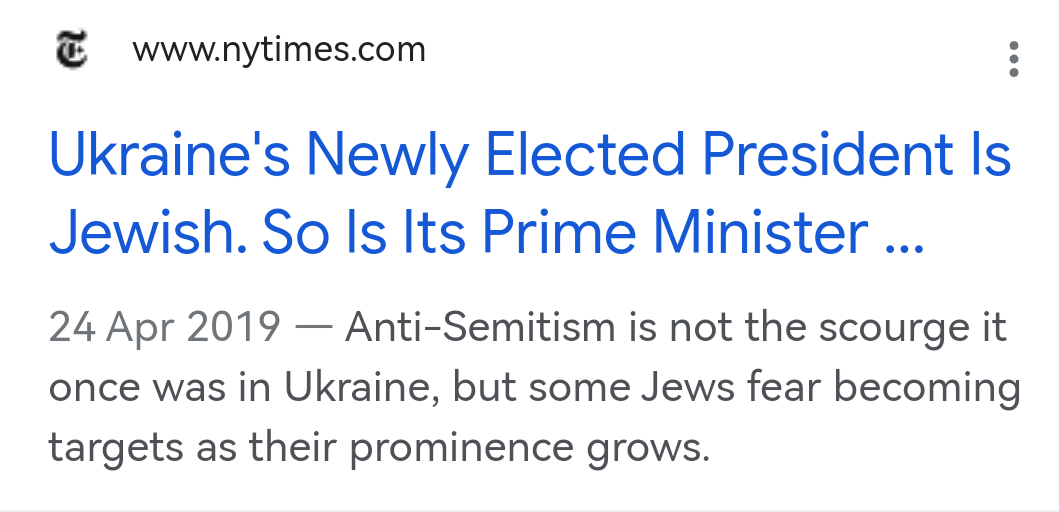Click the "Jewish. So Is Its Prime Minister" line
This screenshot has width=1059, height=512.
point(458,232)
